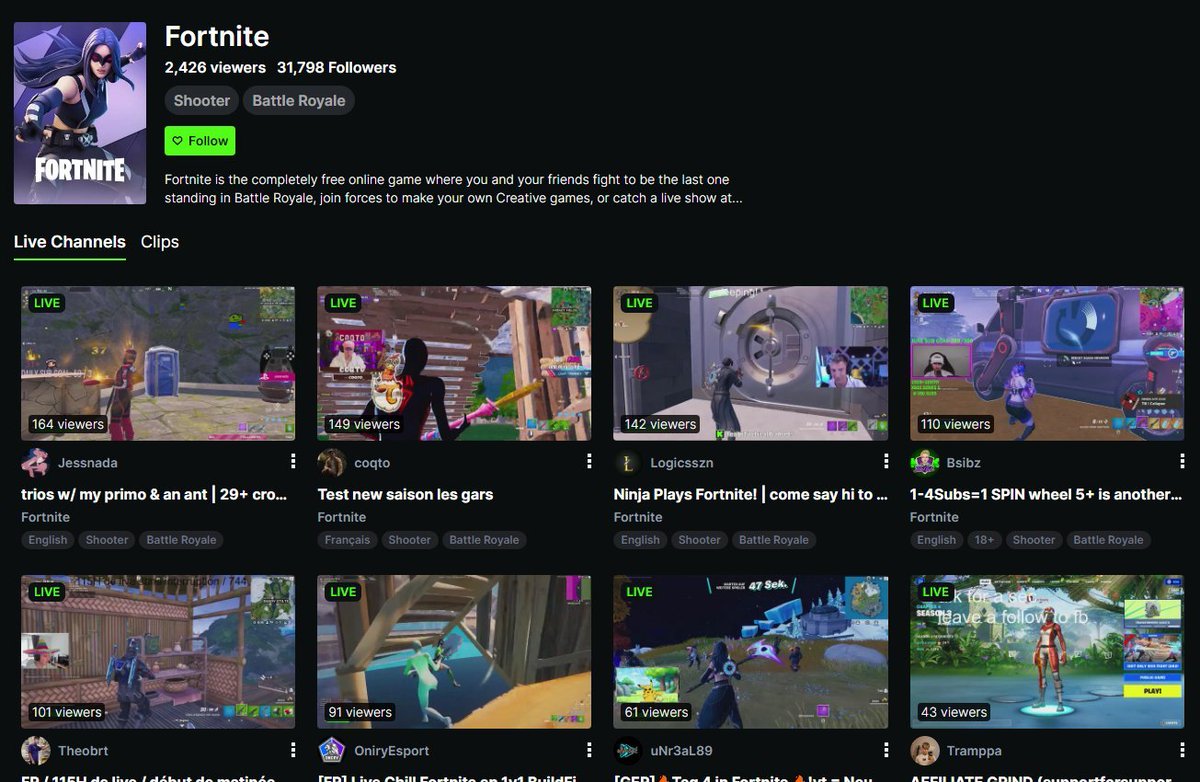Click Fortnite game link under coqto's stream

[342, 517]
